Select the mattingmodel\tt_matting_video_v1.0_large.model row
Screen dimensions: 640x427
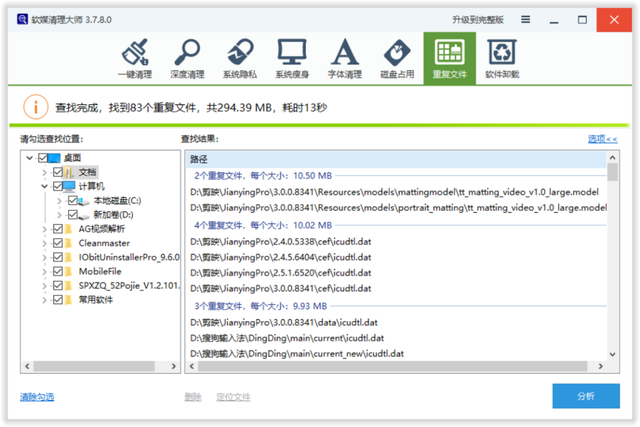pyautogui.click(x=396, y=192)
